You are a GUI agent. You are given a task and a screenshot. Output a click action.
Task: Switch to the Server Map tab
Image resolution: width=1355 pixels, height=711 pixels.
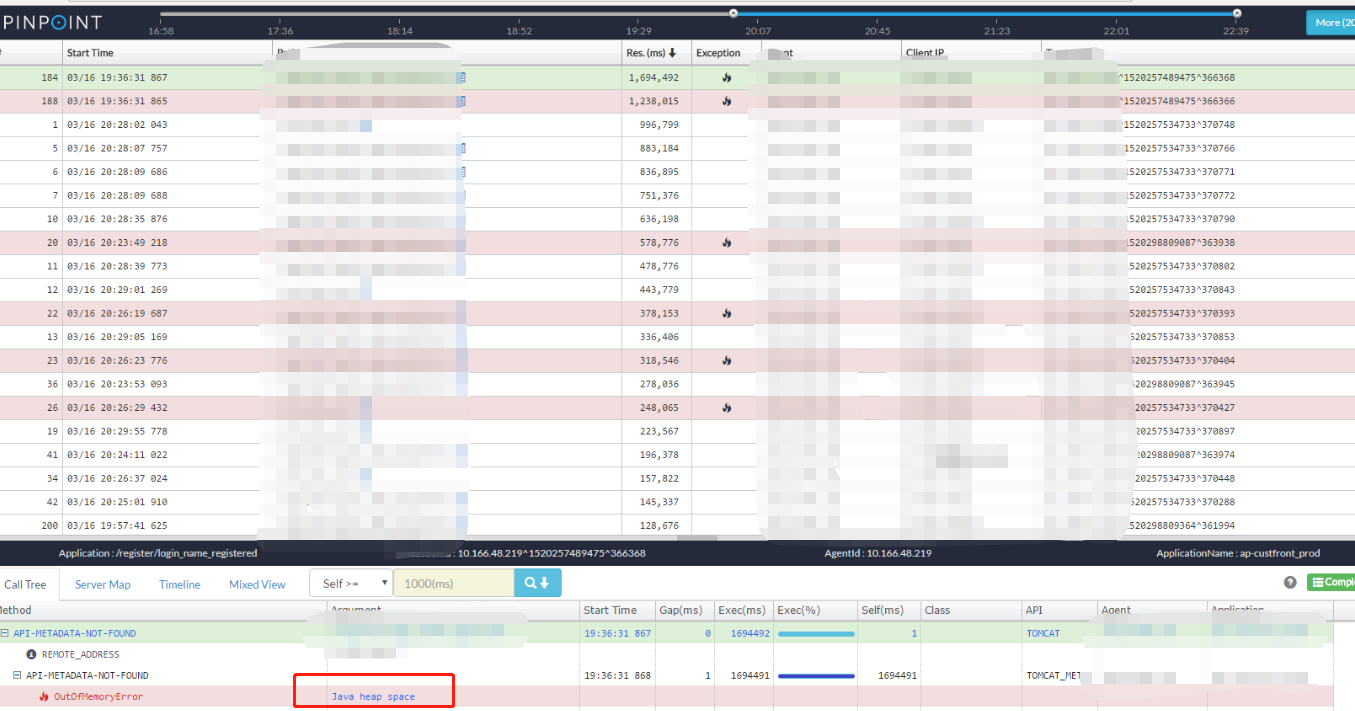(103, 585)
